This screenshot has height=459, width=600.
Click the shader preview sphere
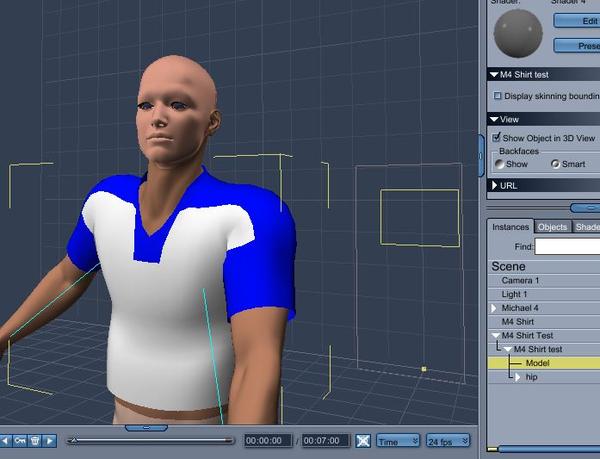click(518, 34)
